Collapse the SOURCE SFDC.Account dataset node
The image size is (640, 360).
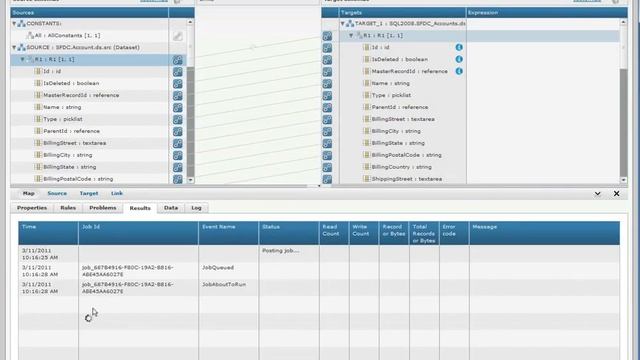click(x=14, y=47)
